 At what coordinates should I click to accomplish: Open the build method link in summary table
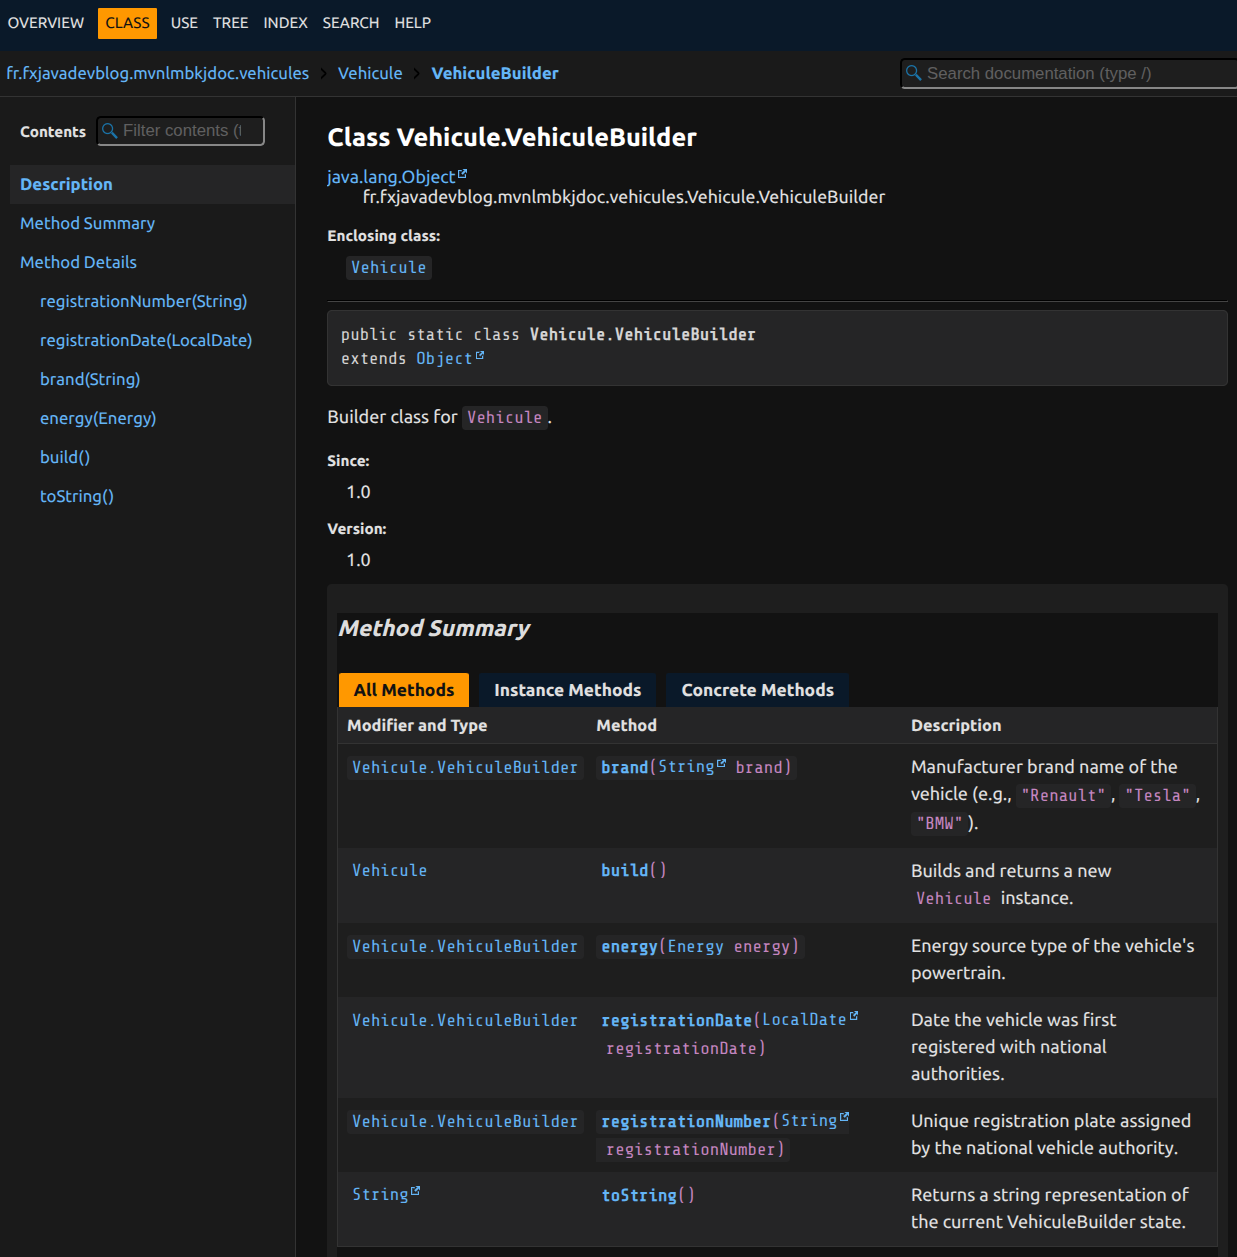tap(624, 871)
